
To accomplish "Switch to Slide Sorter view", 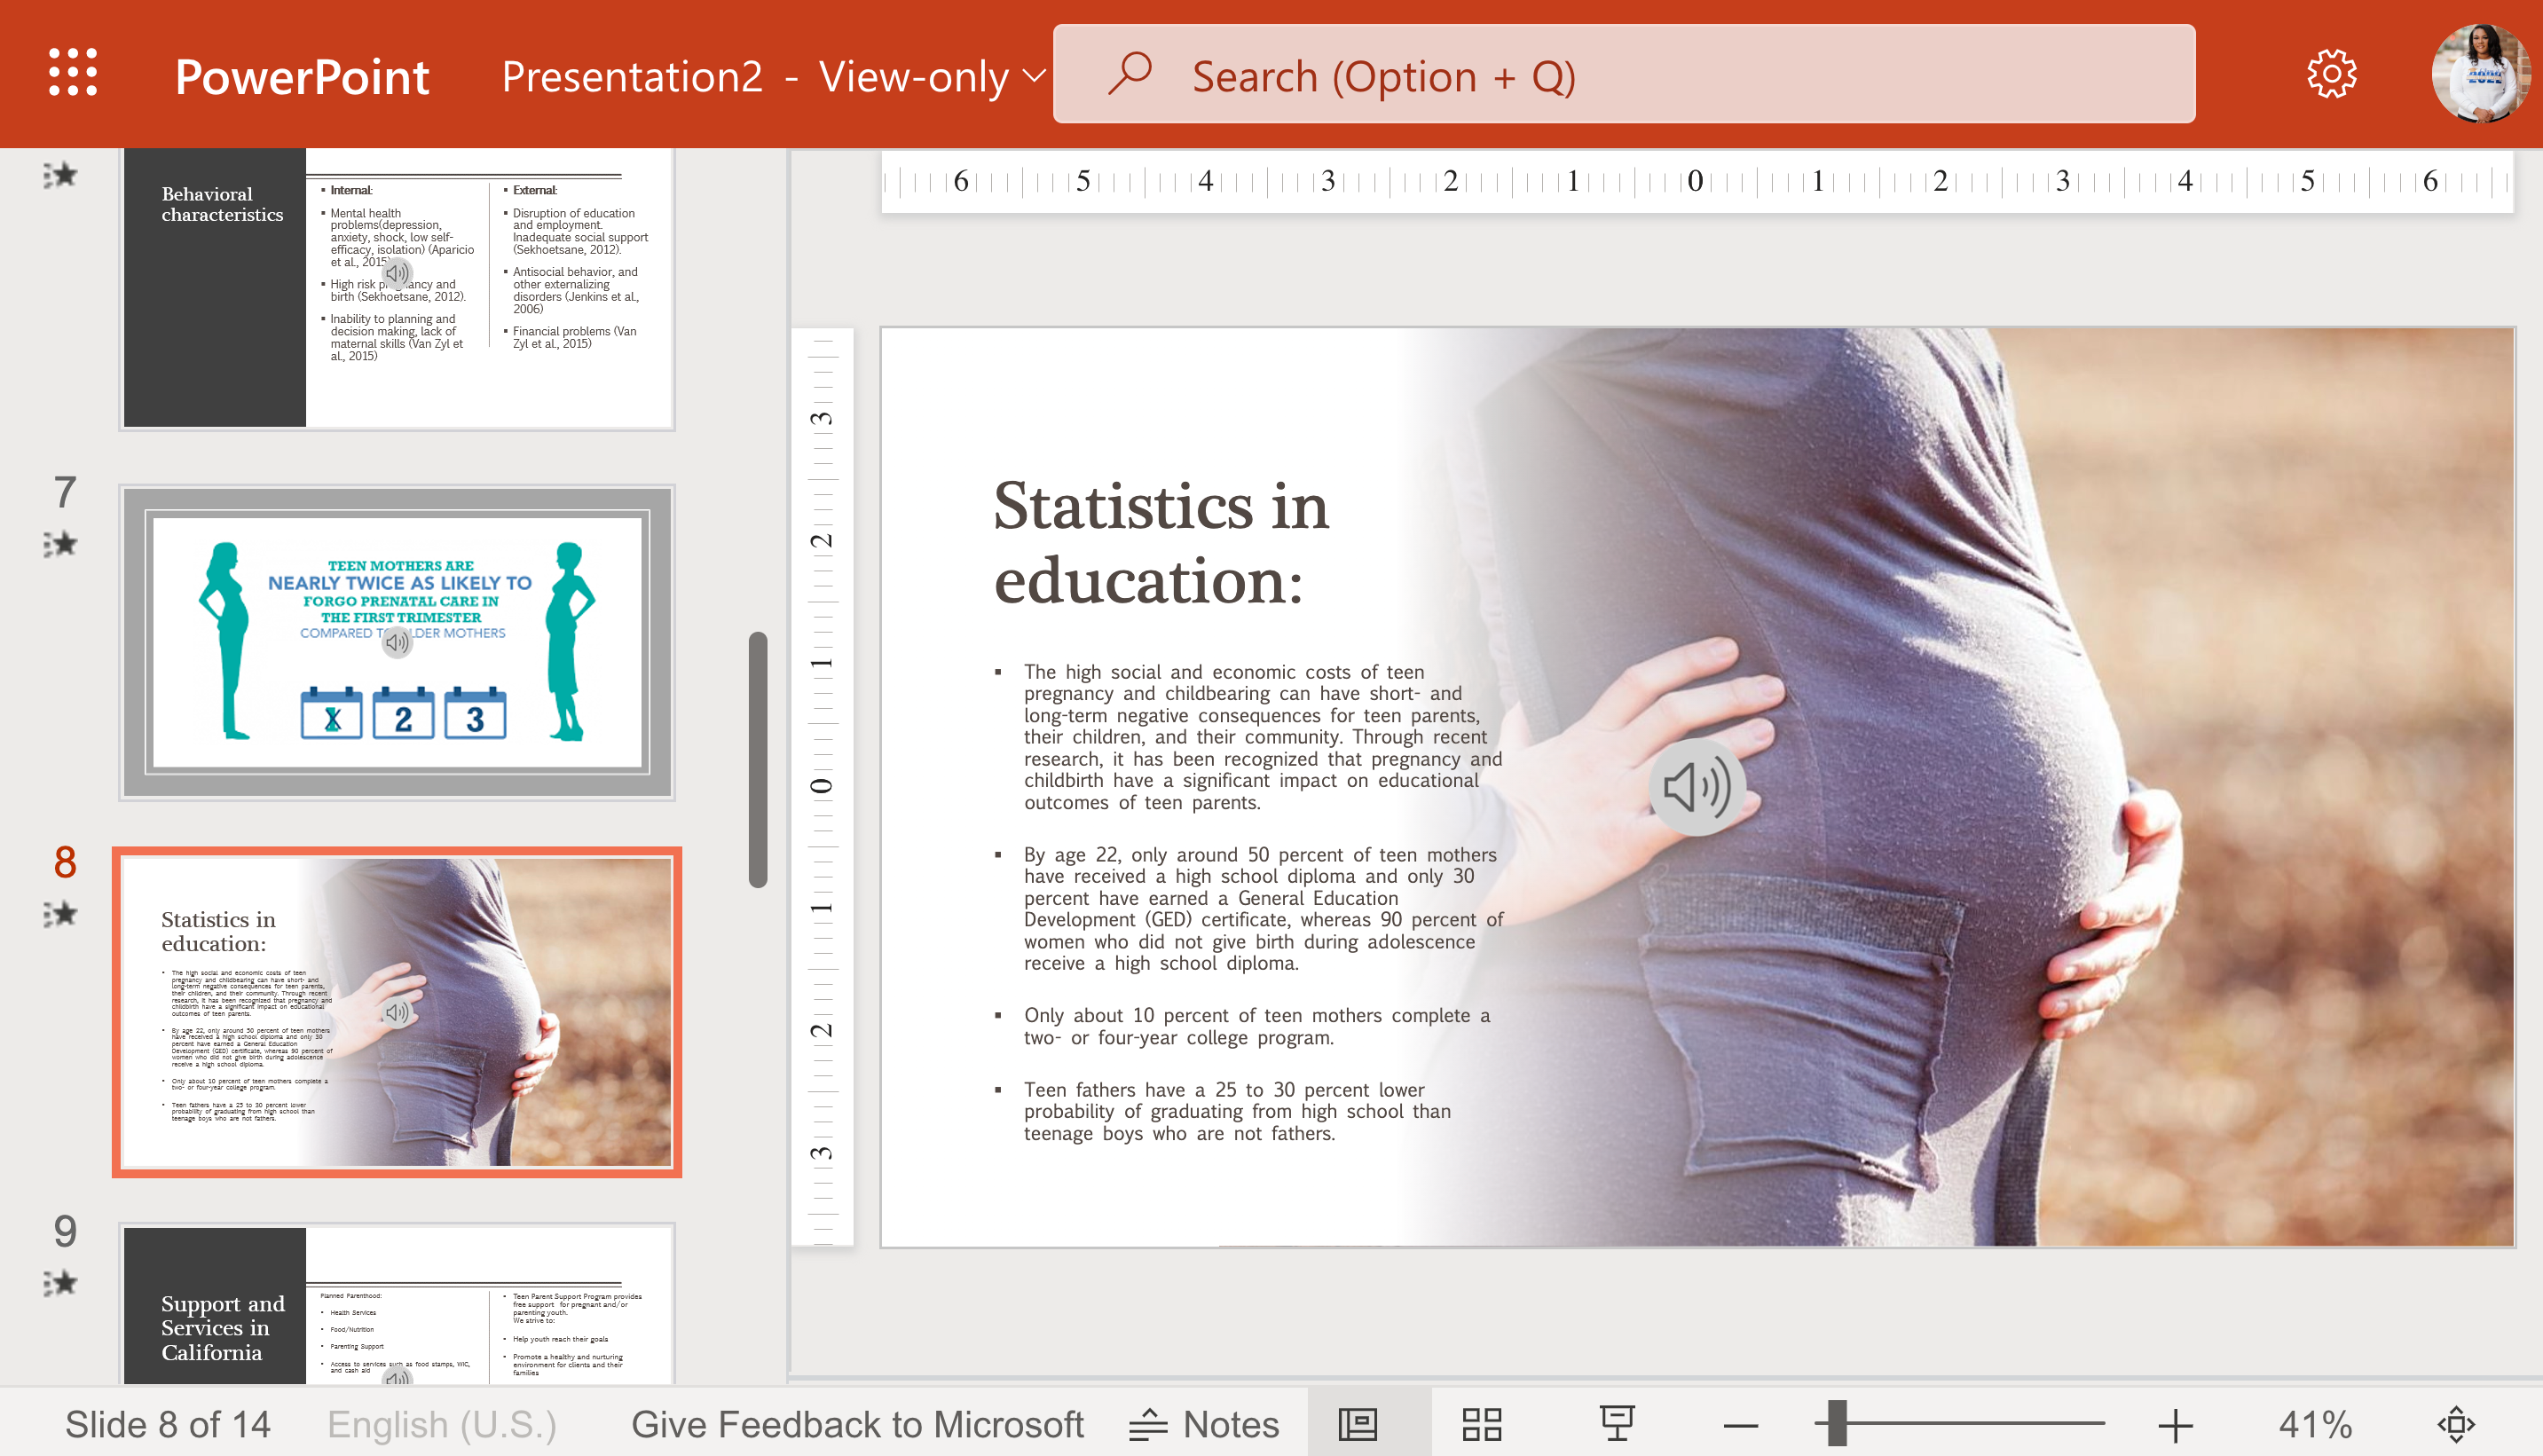I will (x=1481, y=1424).
